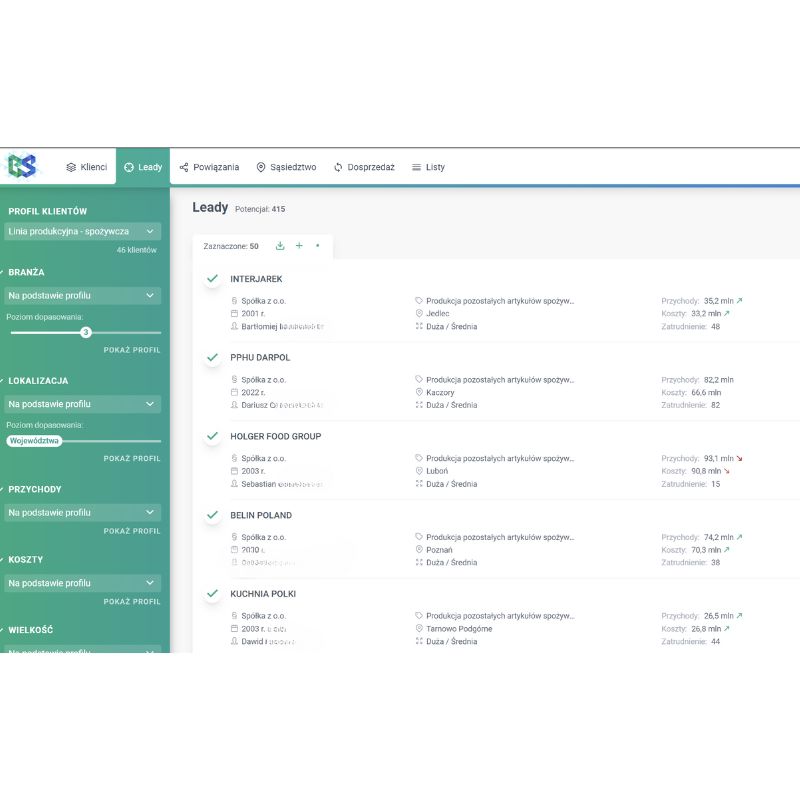Click the red cost trend arrow for HOLGER FOOD GROUP

[x=727, y=471]
